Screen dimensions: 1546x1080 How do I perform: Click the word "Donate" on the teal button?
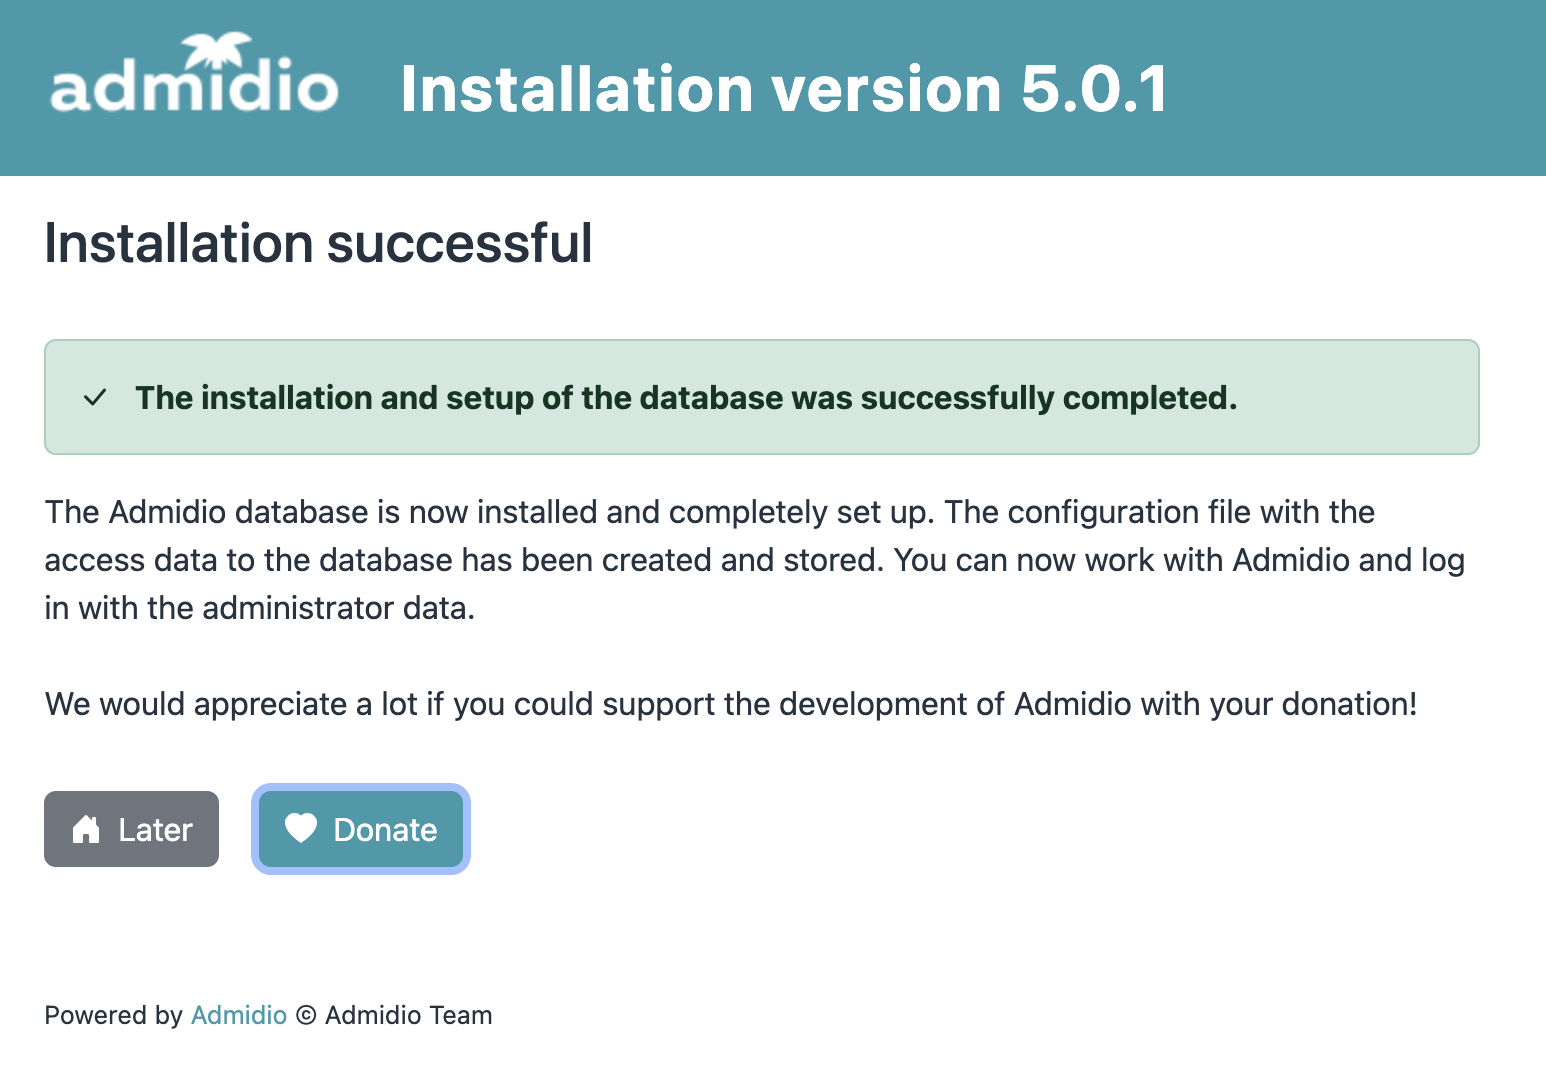[x=385, y=830]
